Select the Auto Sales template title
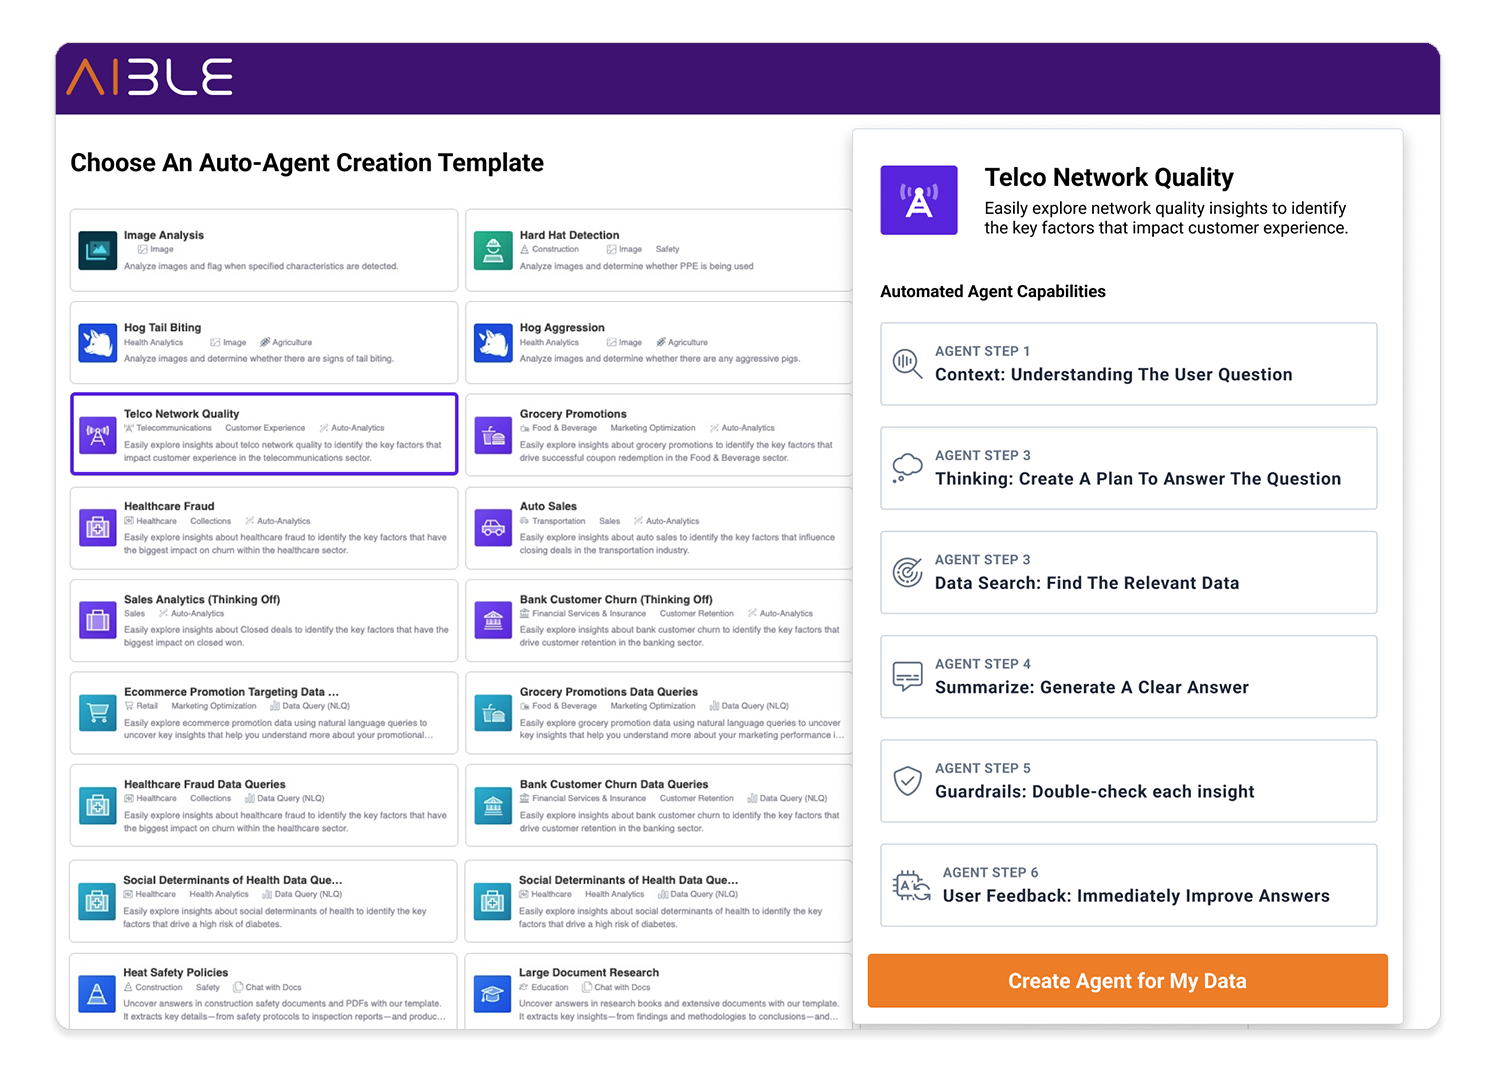Screen dimensions: 1490x1077 click(x=548, y=506)
